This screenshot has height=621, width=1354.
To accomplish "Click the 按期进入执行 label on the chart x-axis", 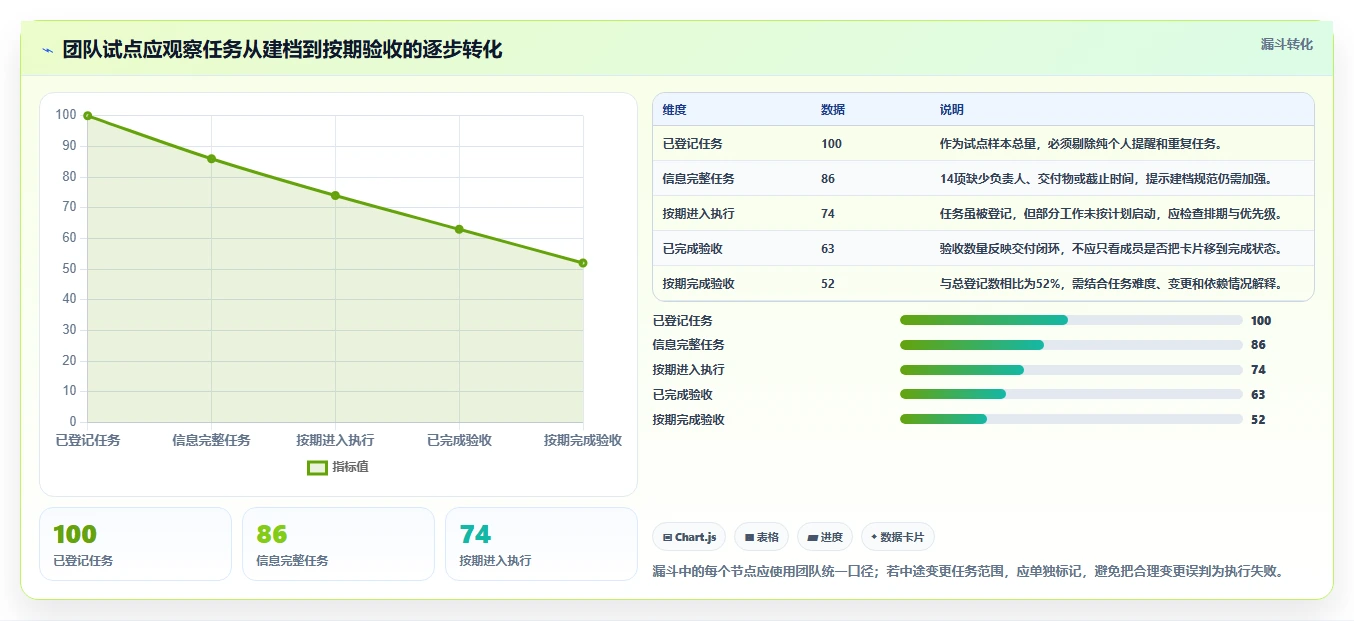I will point(335,440).
